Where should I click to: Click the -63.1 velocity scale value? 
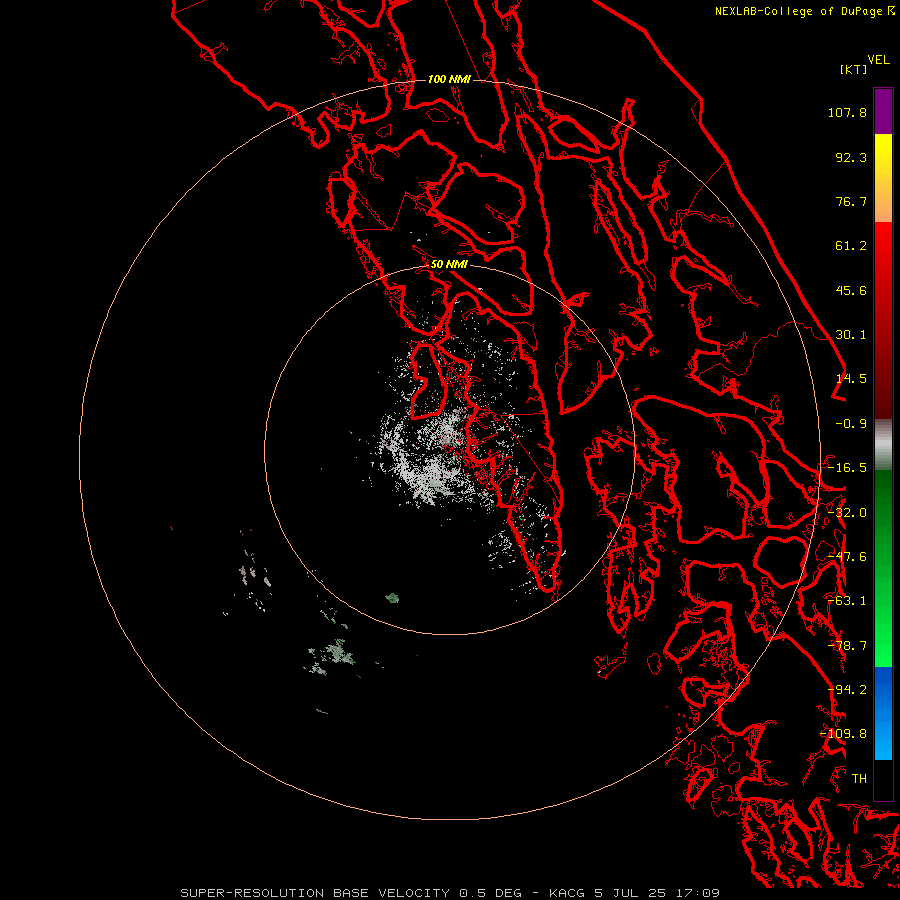[x=847, y=601]
